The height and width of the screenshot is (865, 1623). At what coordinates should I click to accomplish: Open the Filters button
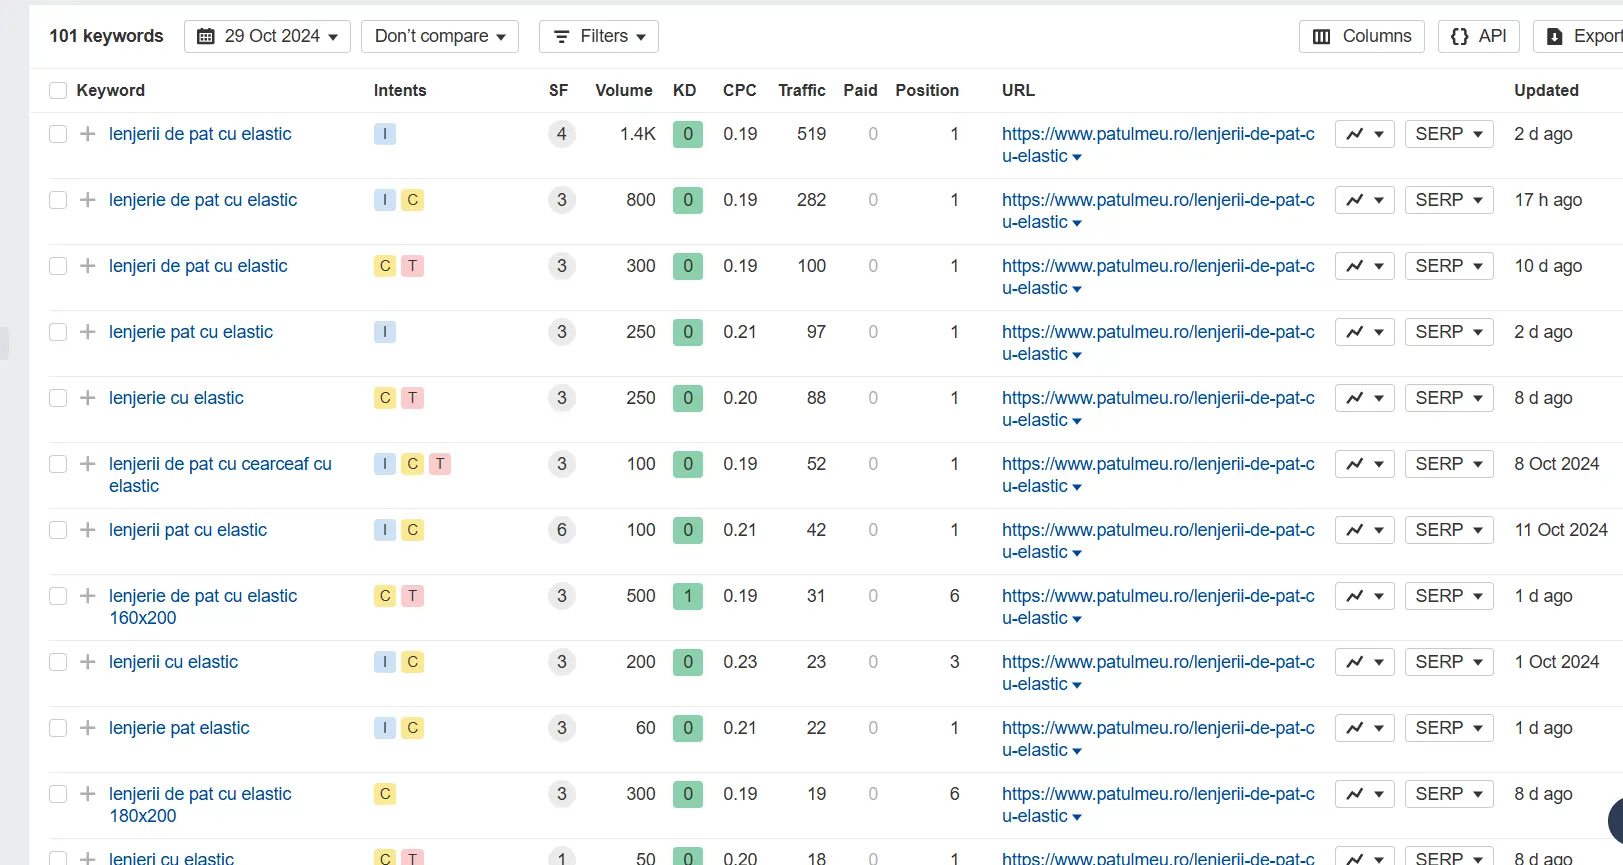pyautogui.click(x=598, y=36)
